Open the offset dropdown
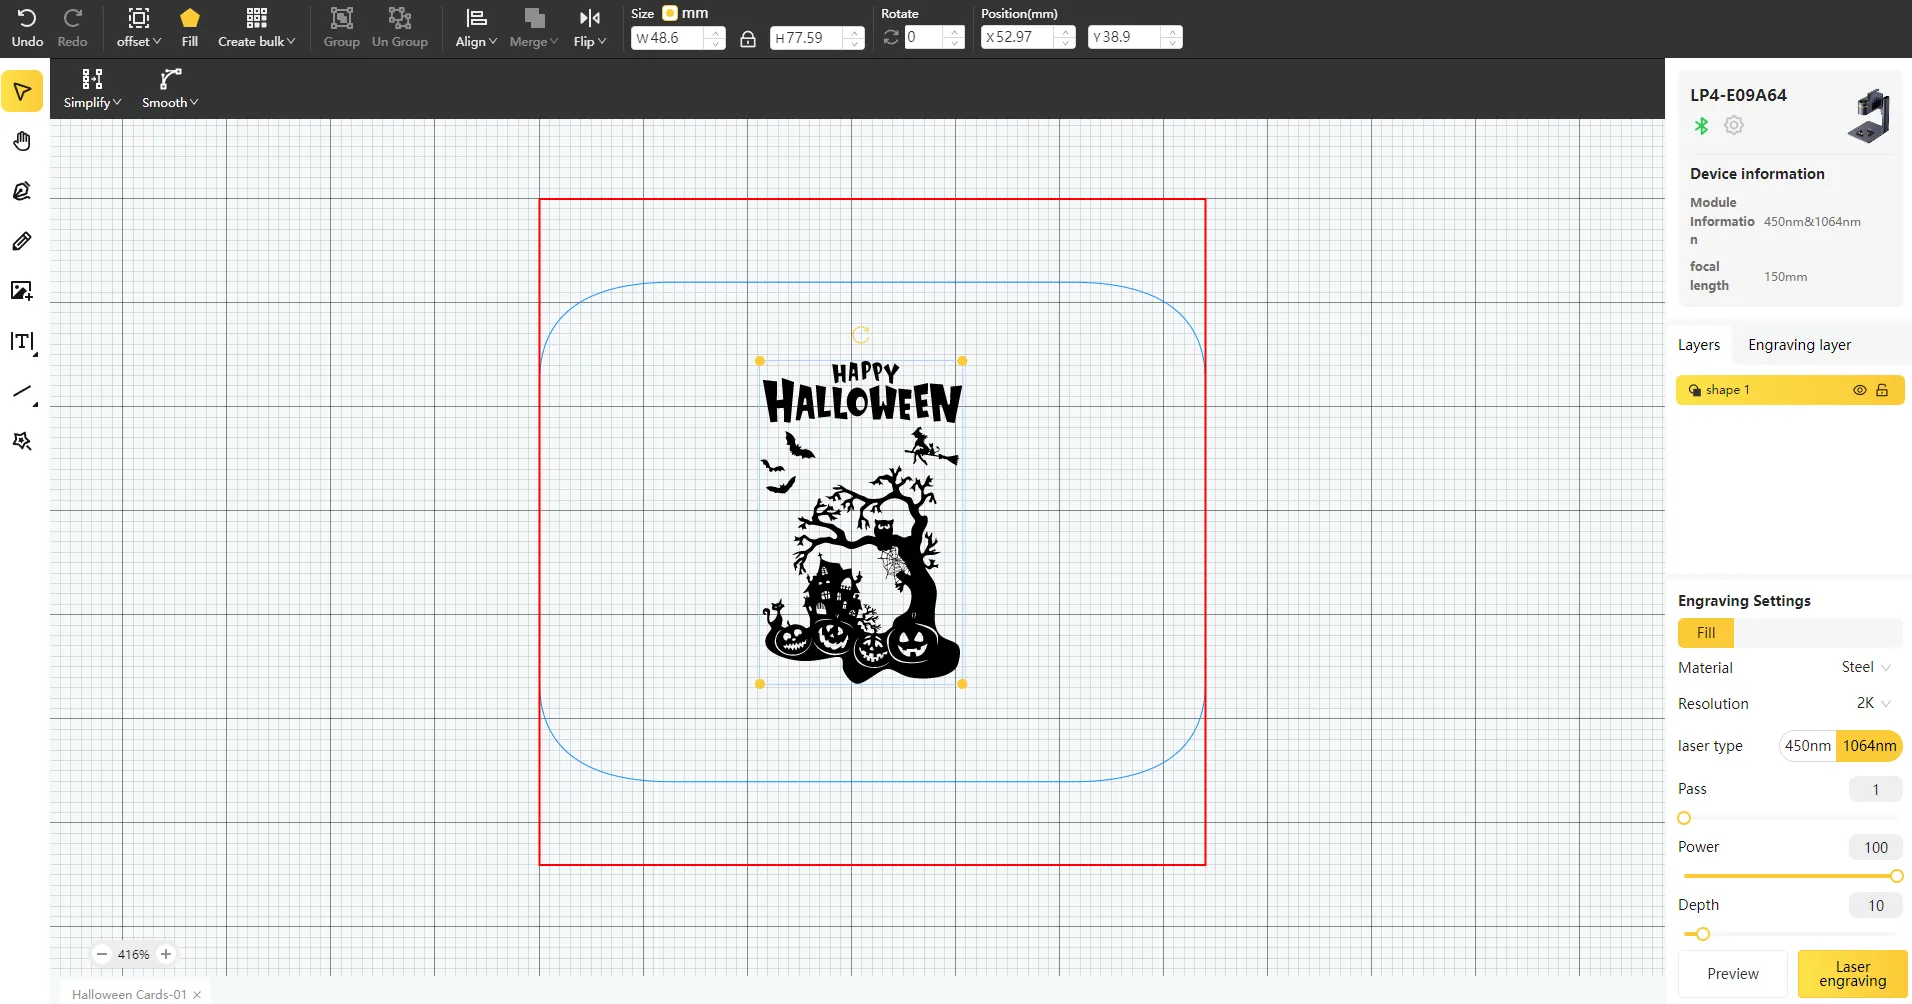Image resolution: width=1912 pixels, height=1004 pixels. (x=139, y=28)
